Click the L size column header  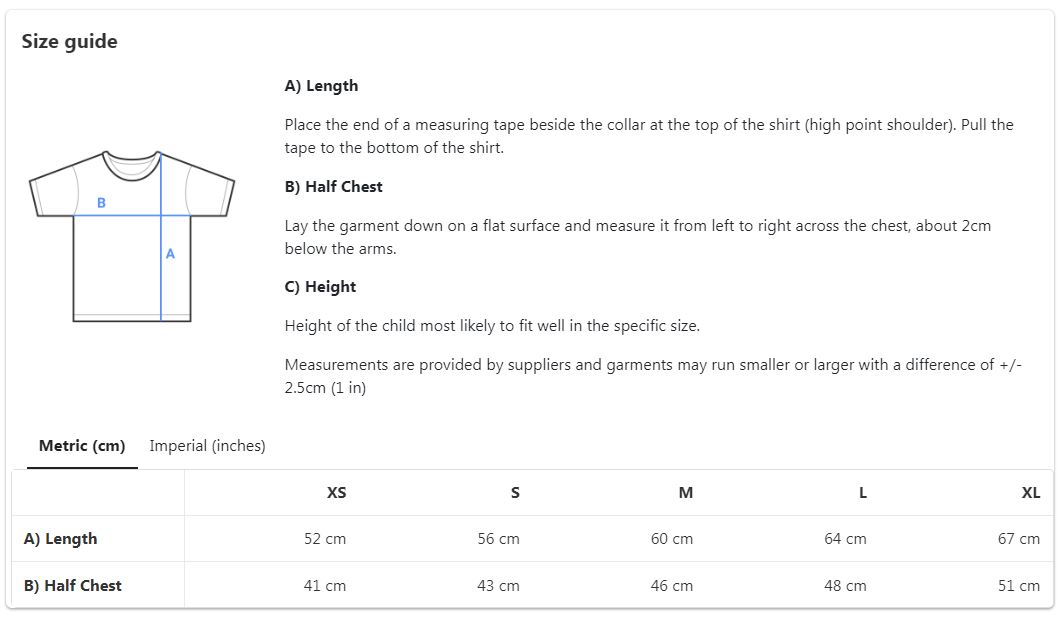point(862,492)
